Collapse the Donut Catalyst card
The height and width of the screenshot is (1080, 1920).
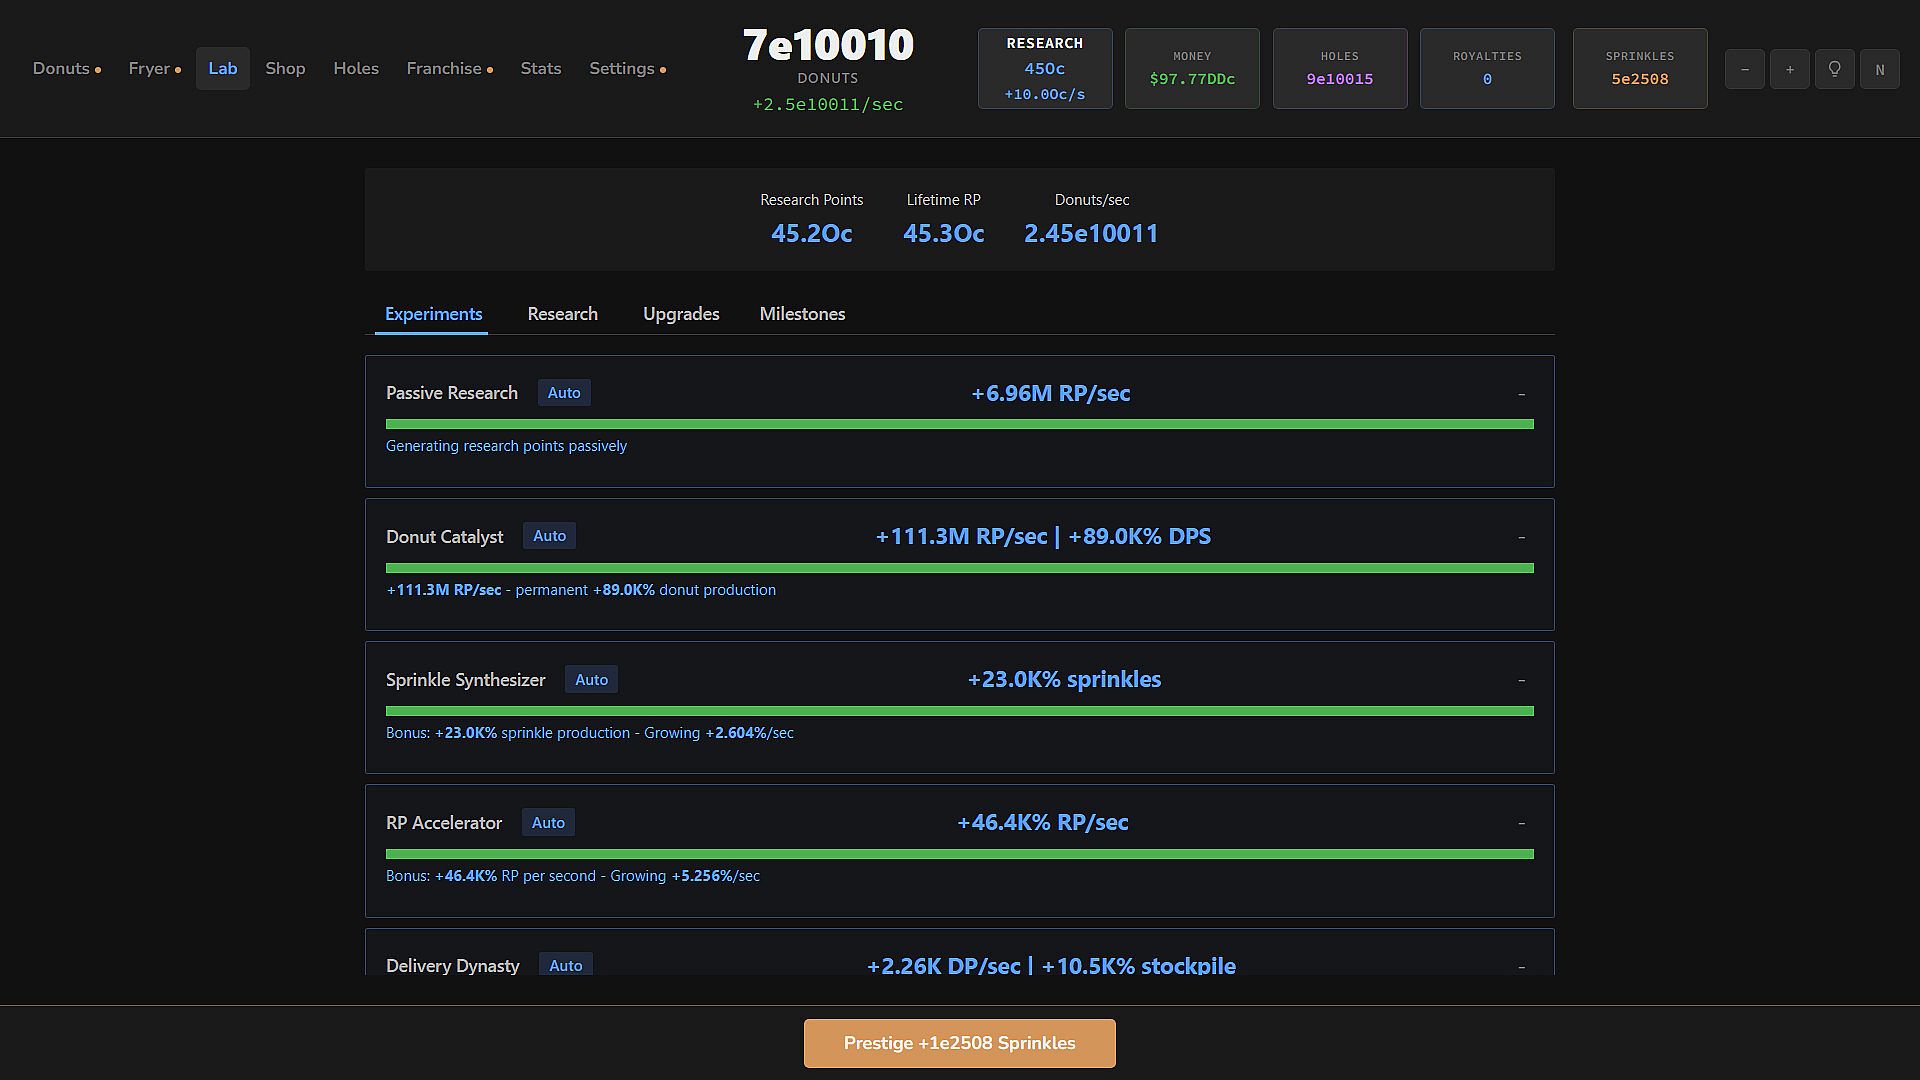pos(1522,537)
